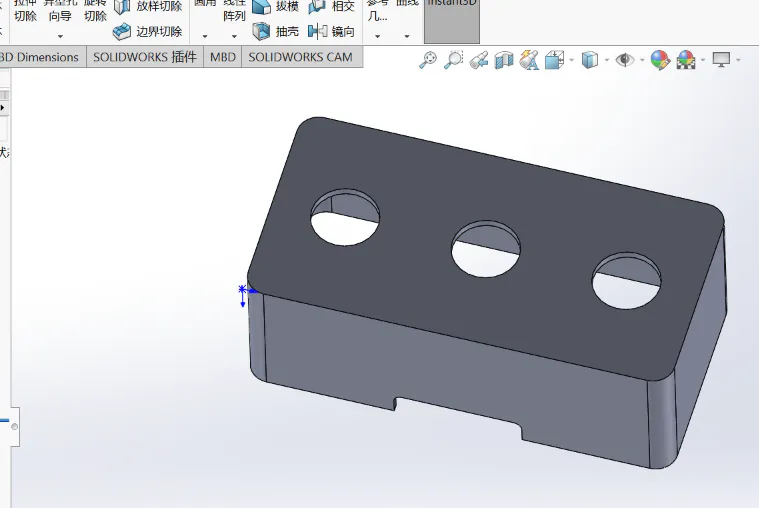Click the Lofted Cut (放样切除) icon
Image resolution: width=759 pixels, height=508 pixels.
coord(122,6)
